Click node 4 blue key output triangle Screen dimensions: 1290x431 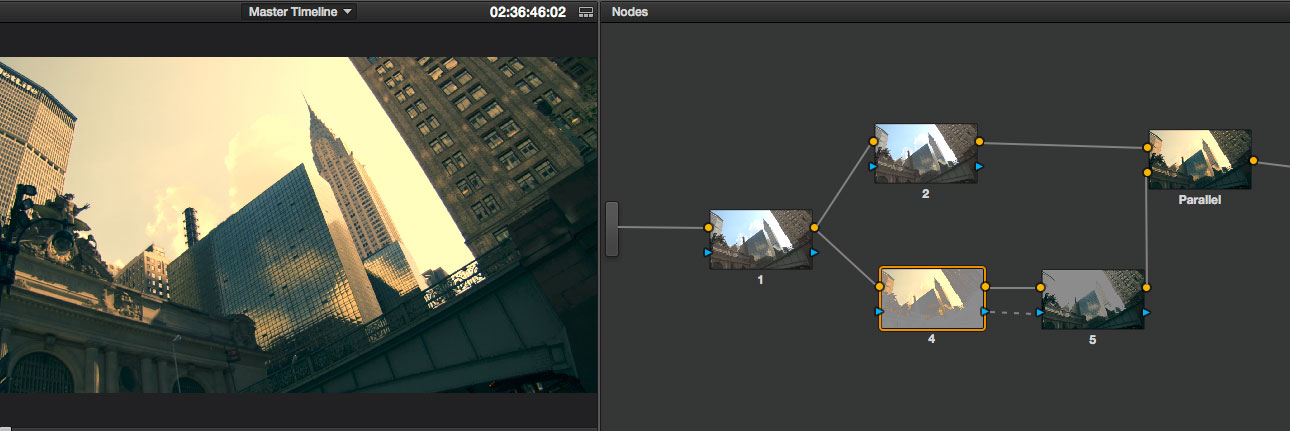[986, 312]
